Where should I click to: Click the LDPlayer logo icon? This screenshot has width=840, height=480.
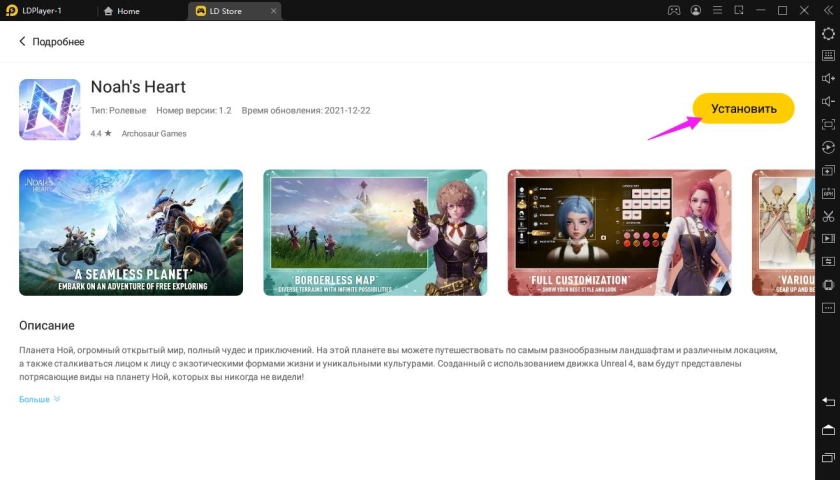point(11,10)
